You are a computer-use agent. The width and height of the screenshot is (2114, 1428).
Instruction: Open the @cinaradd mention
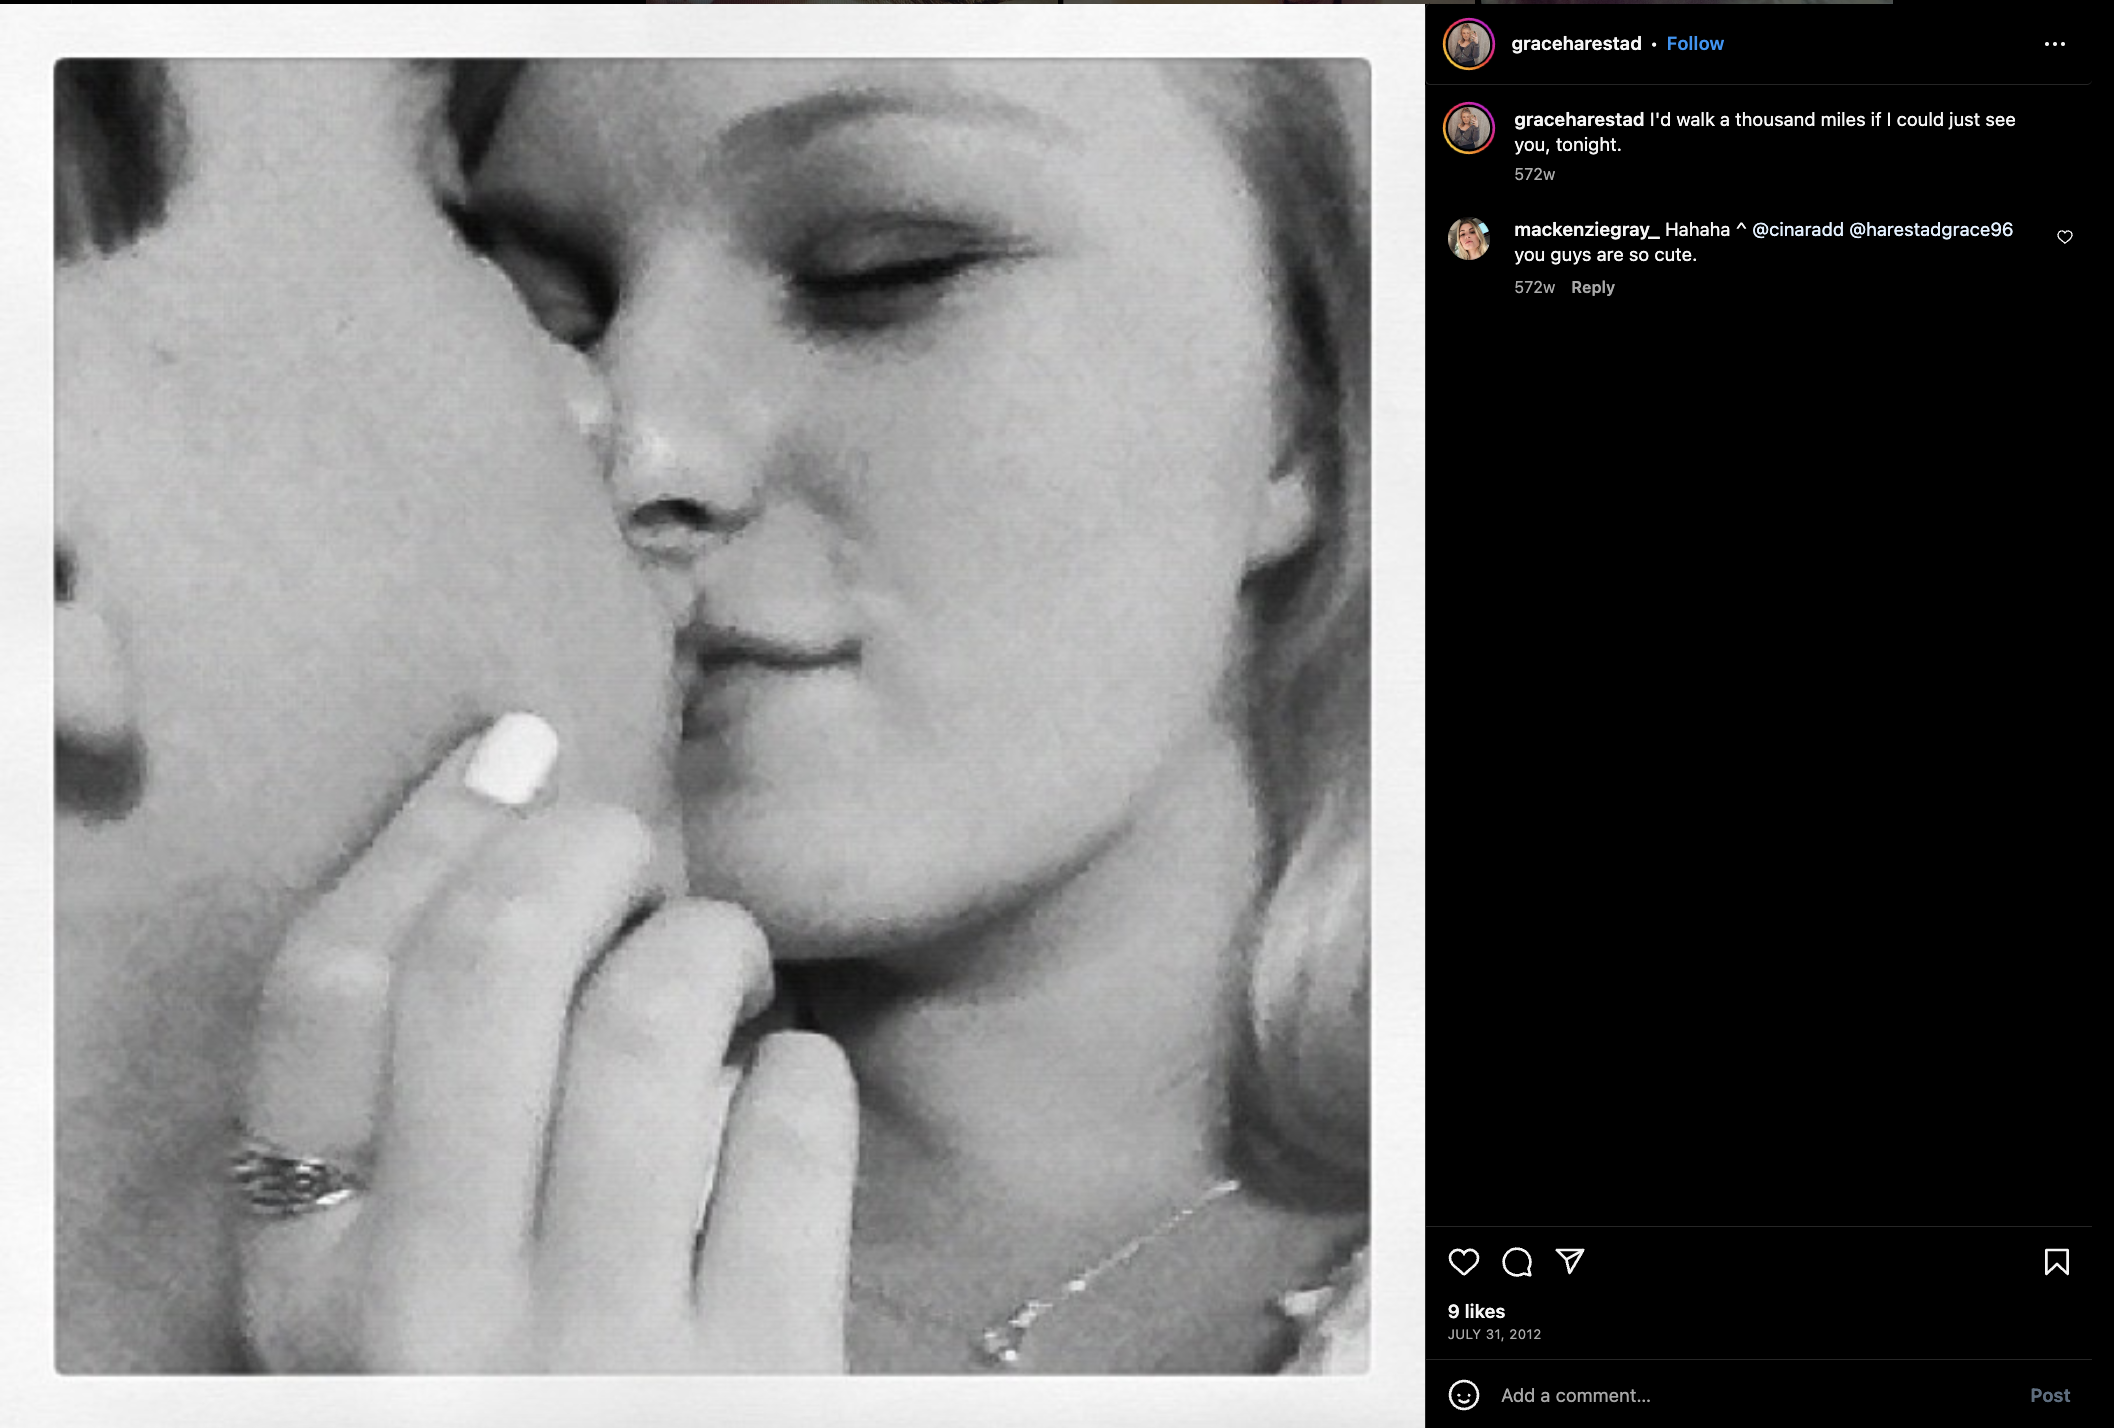[x=1797, y=230]
